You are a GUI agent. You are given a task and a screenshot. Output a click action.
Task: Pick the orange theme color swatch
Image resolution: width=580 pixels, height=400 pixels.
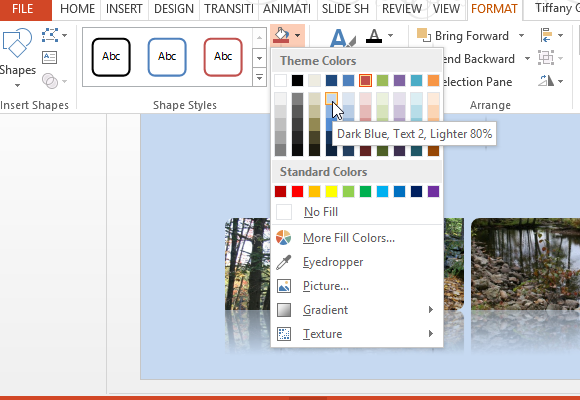pyautogui.click(x=434, y=80)
